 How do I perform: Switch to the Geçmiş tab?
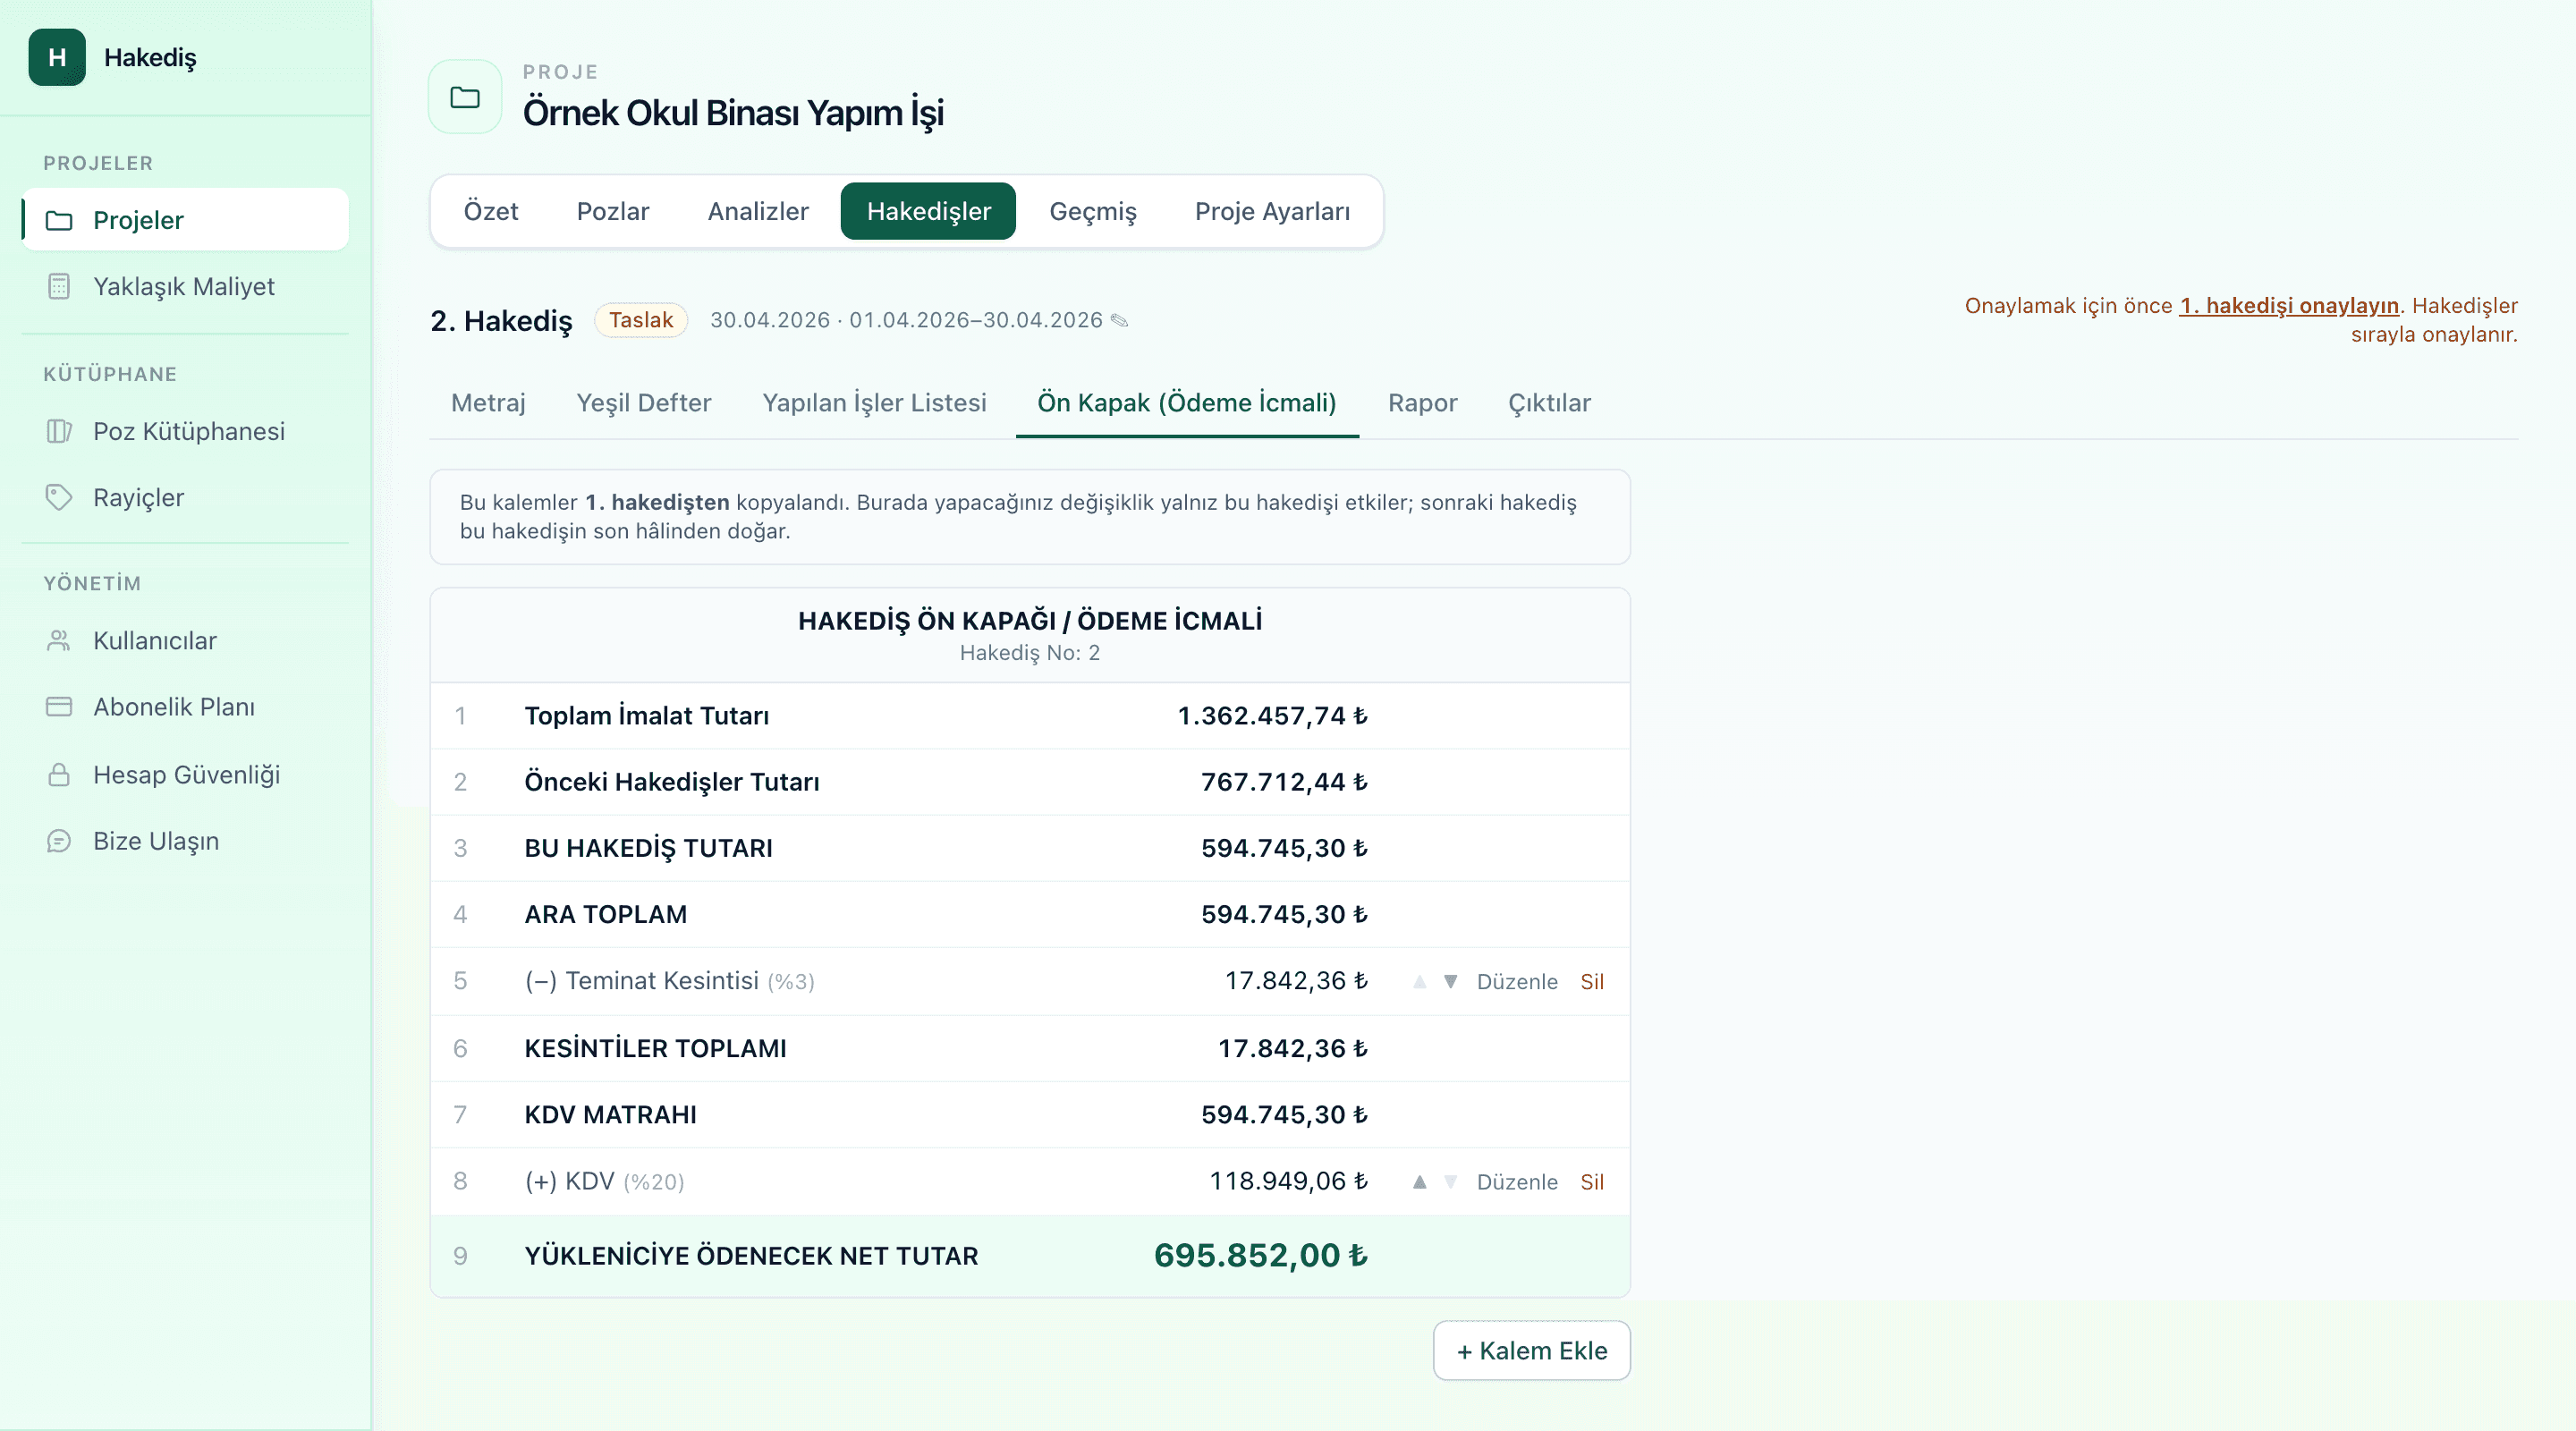click(1093, 211)
